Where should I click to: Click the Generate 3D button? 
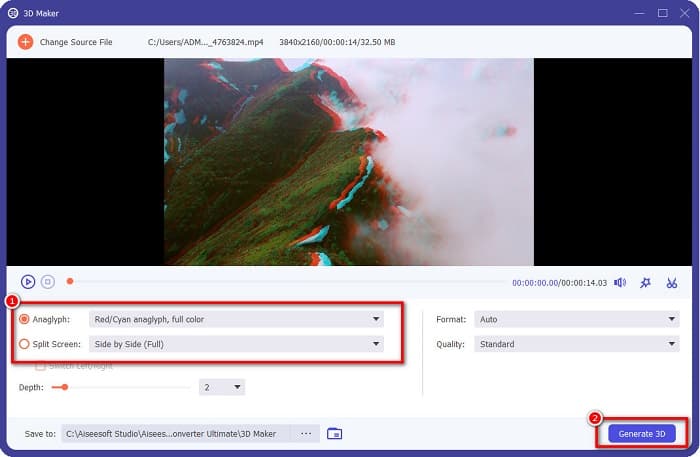(x=642, y=433)
